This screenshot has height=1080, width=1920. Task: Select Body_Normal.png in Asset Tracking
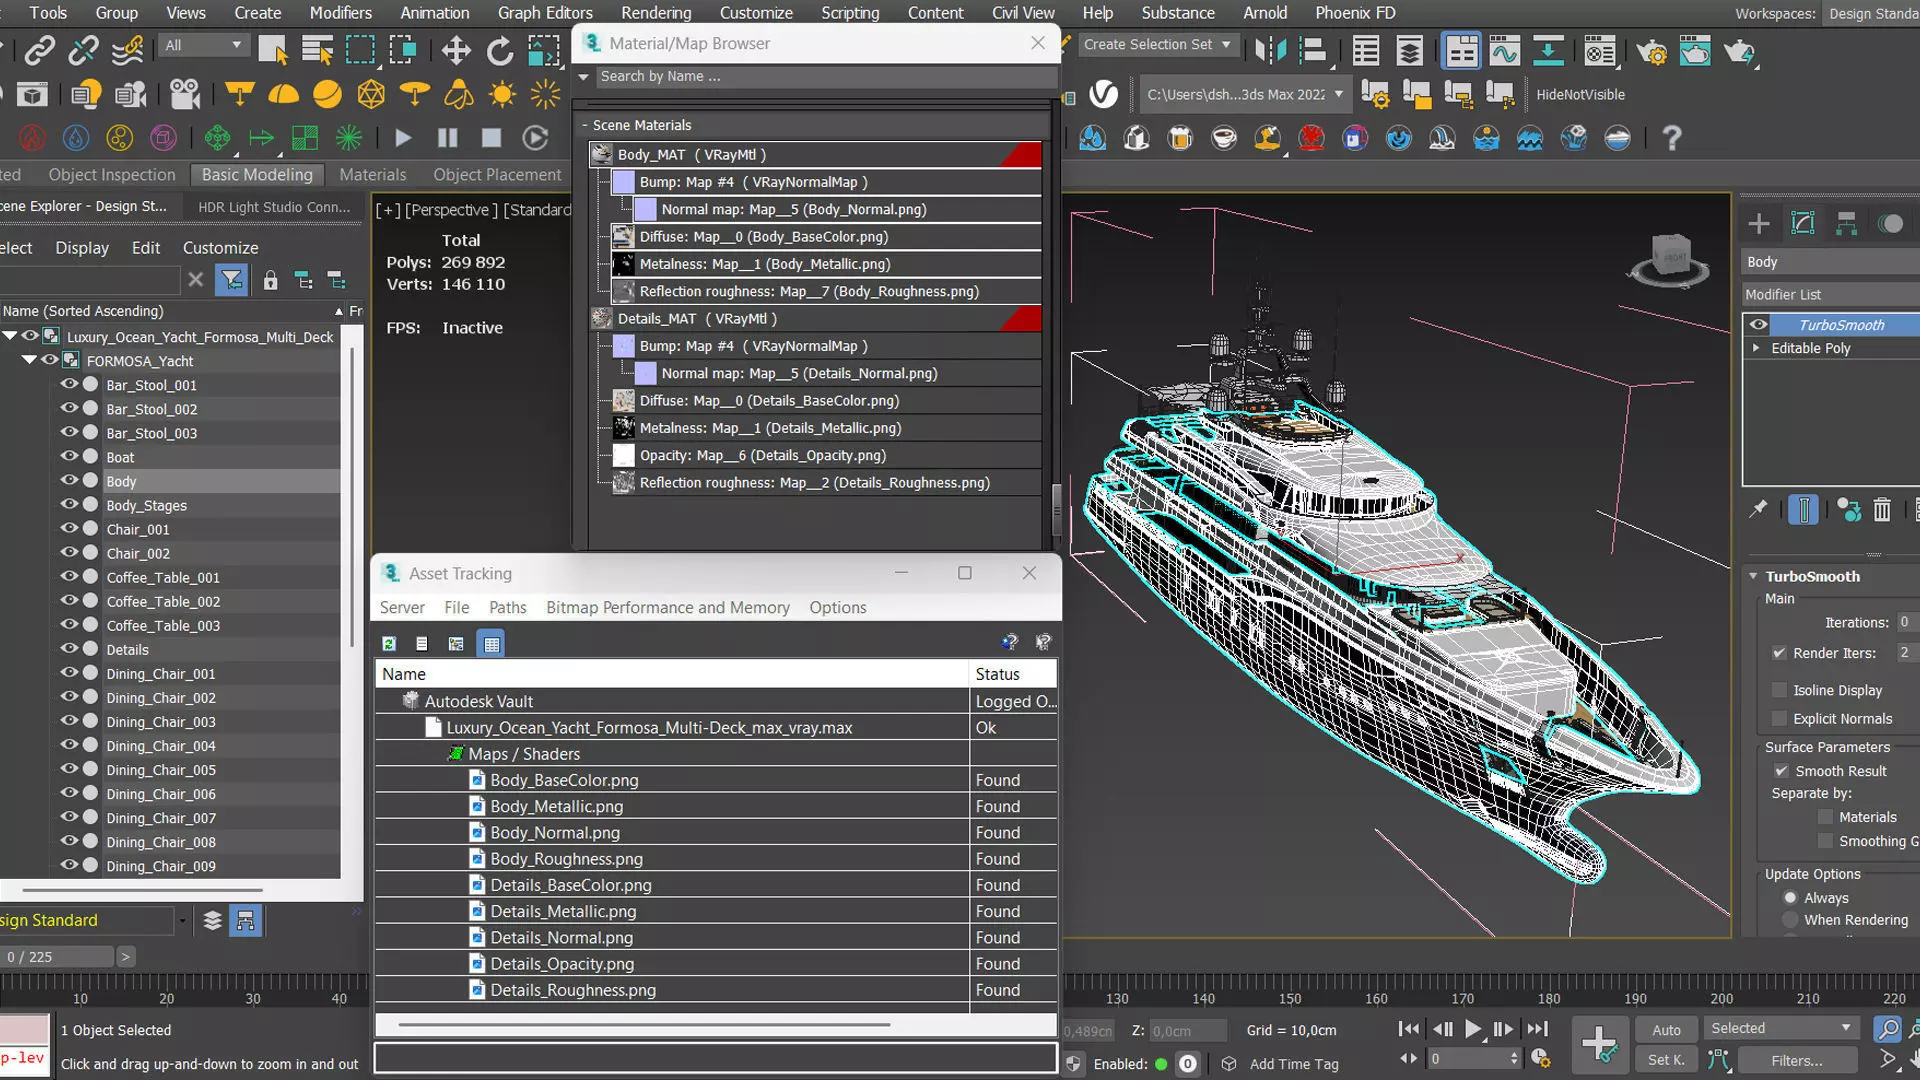[554, 832]
